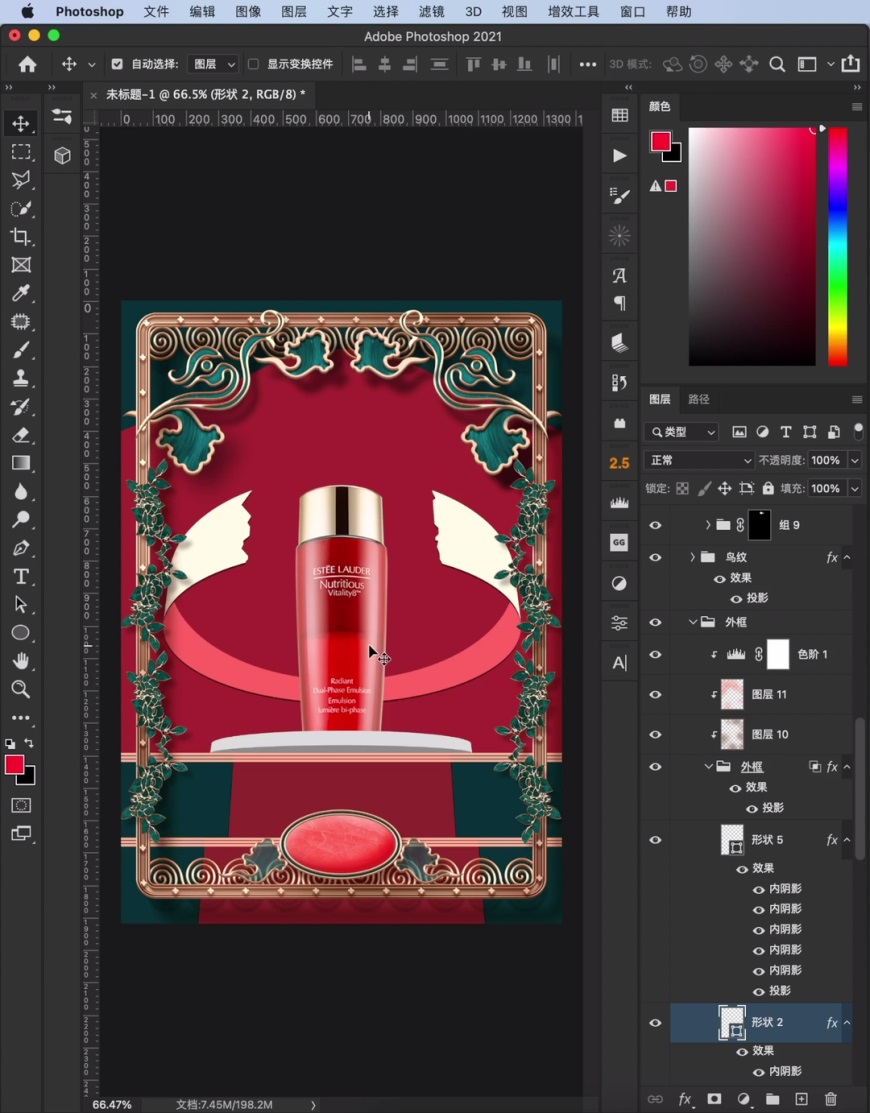Click the share icon in options bar
This screenshot has width=870, height=1113.
point(851,64)
